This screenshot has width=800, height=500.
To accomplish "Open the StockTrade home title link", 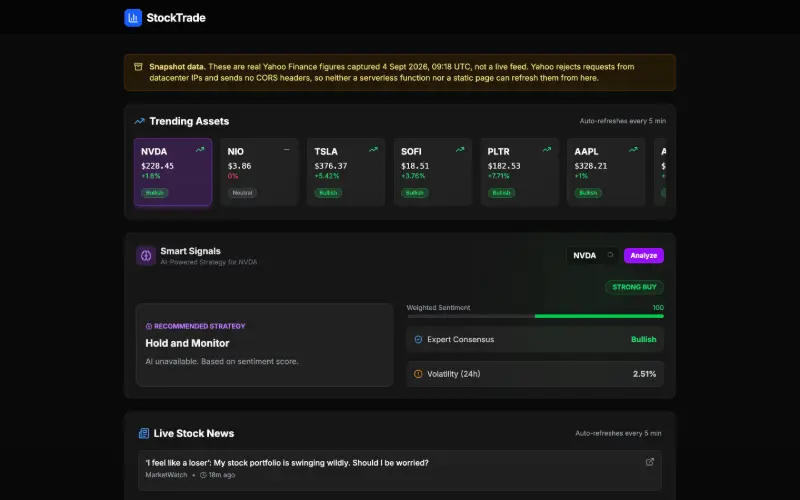I will pos(176,18).
